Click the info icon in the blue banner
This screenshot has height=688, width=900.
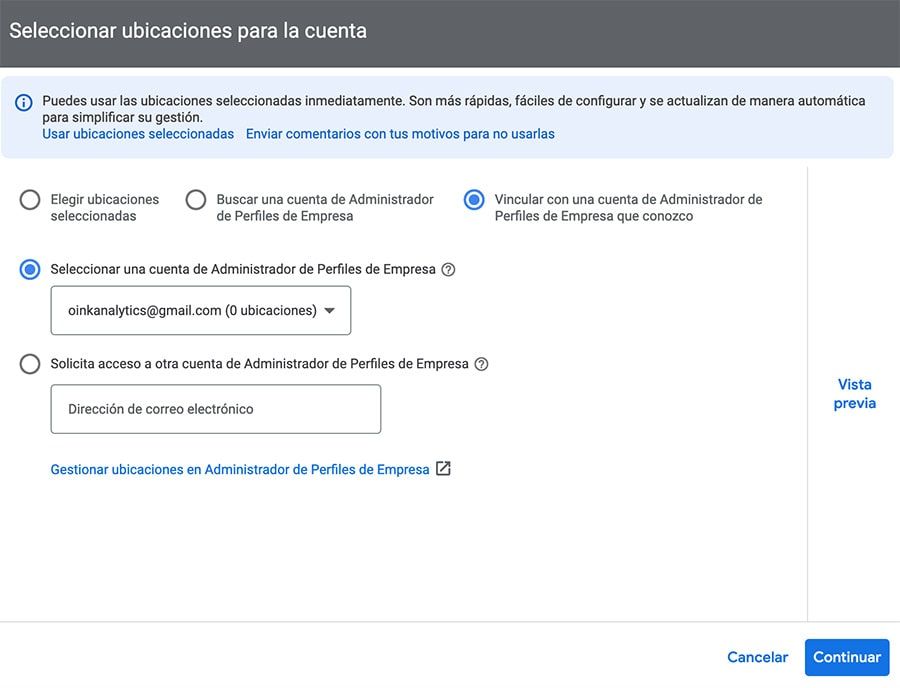coord(24,100)
